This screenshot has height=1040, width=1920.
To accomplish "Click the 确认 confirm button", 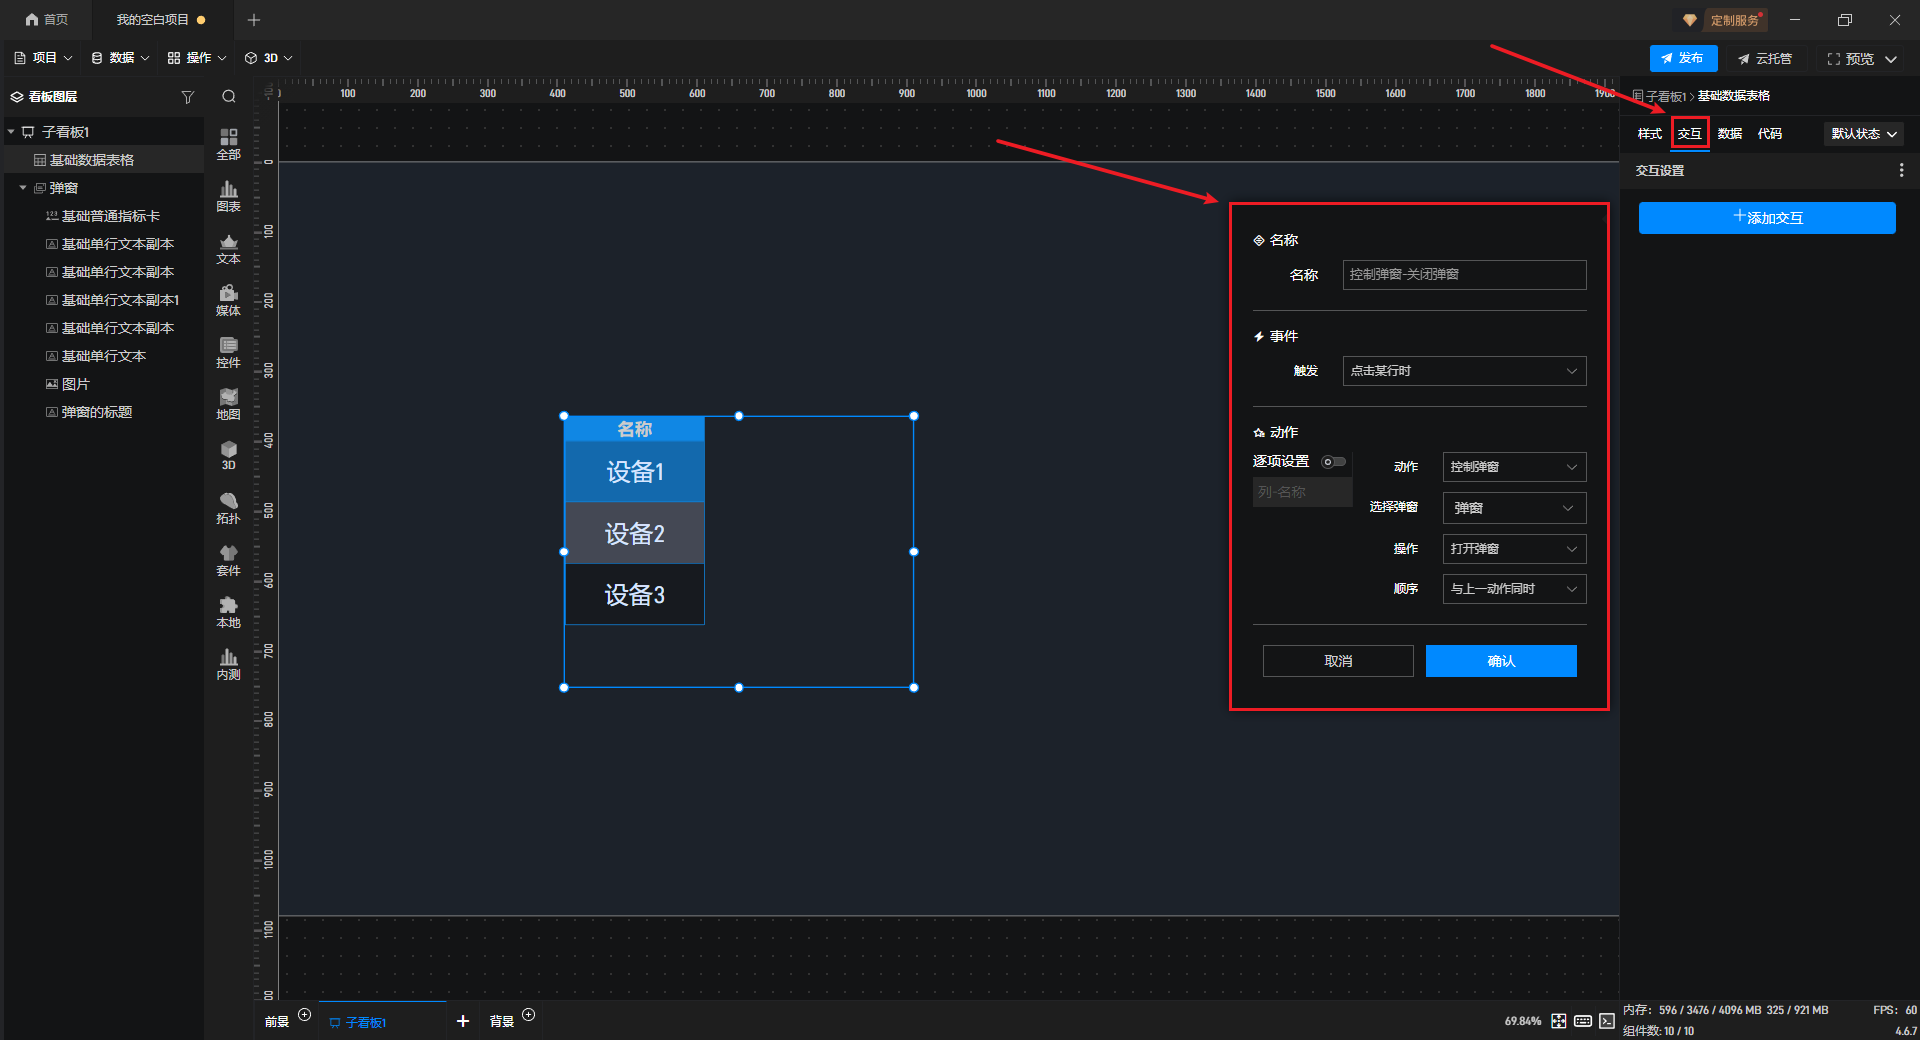I will coord(1500,661).
